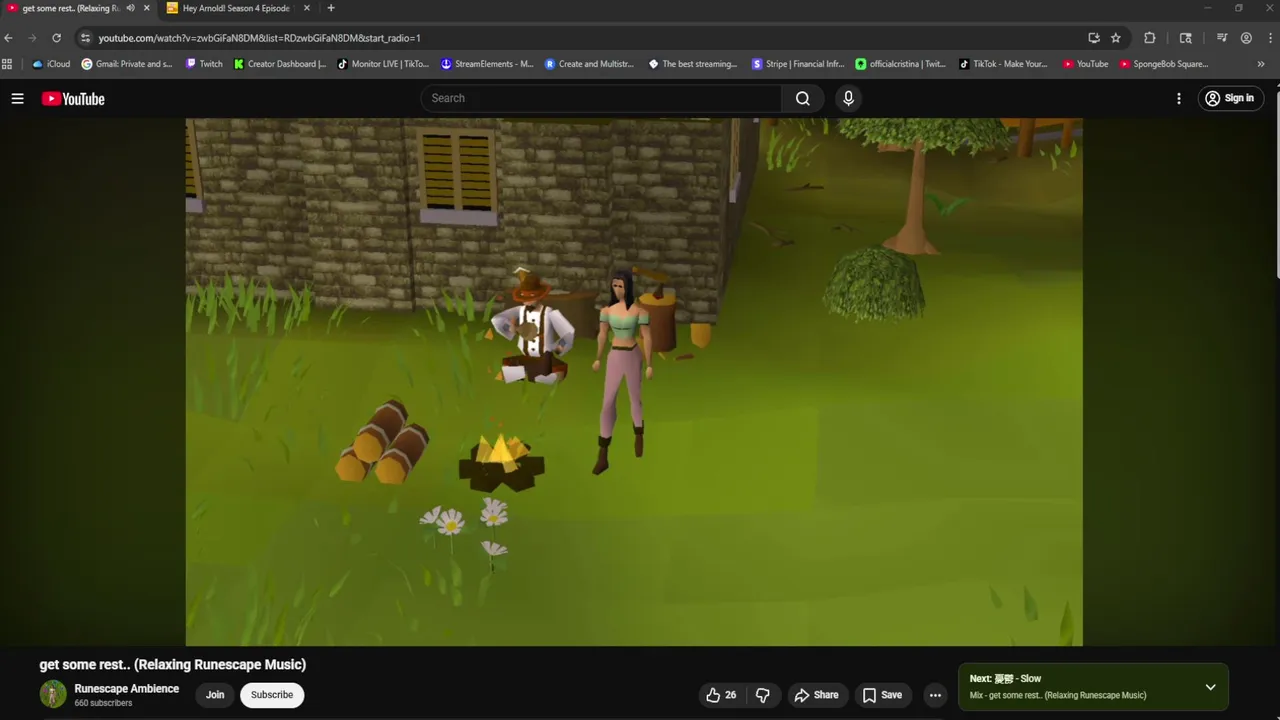Open the browser Extensions puzzle icon
The height and width of the screenshot is (720, 1280).
(x=1149, y=38)
